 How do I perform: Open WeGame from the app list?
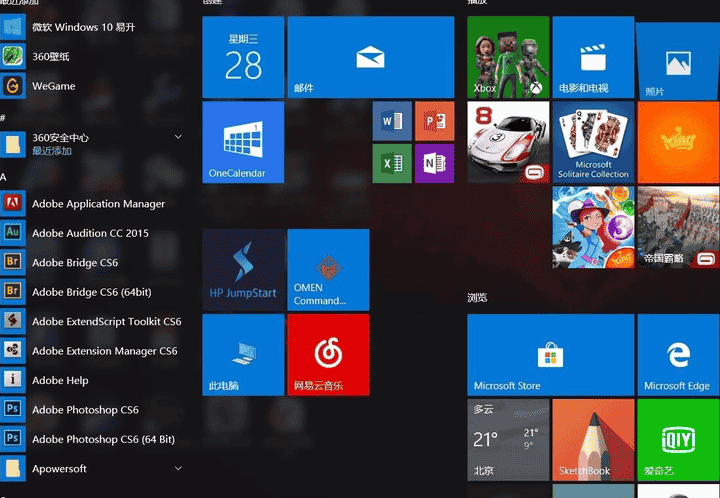[53, 86]
